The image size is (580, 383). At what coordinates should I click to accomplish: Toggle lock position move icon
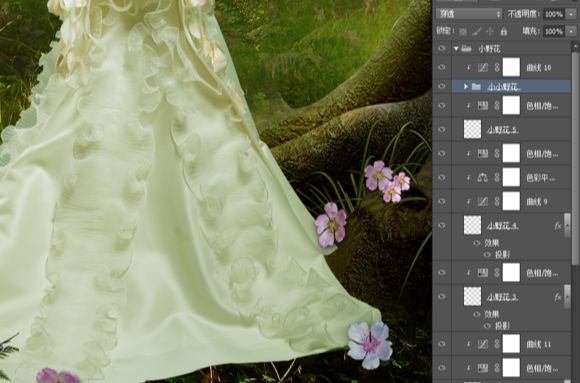490,32
